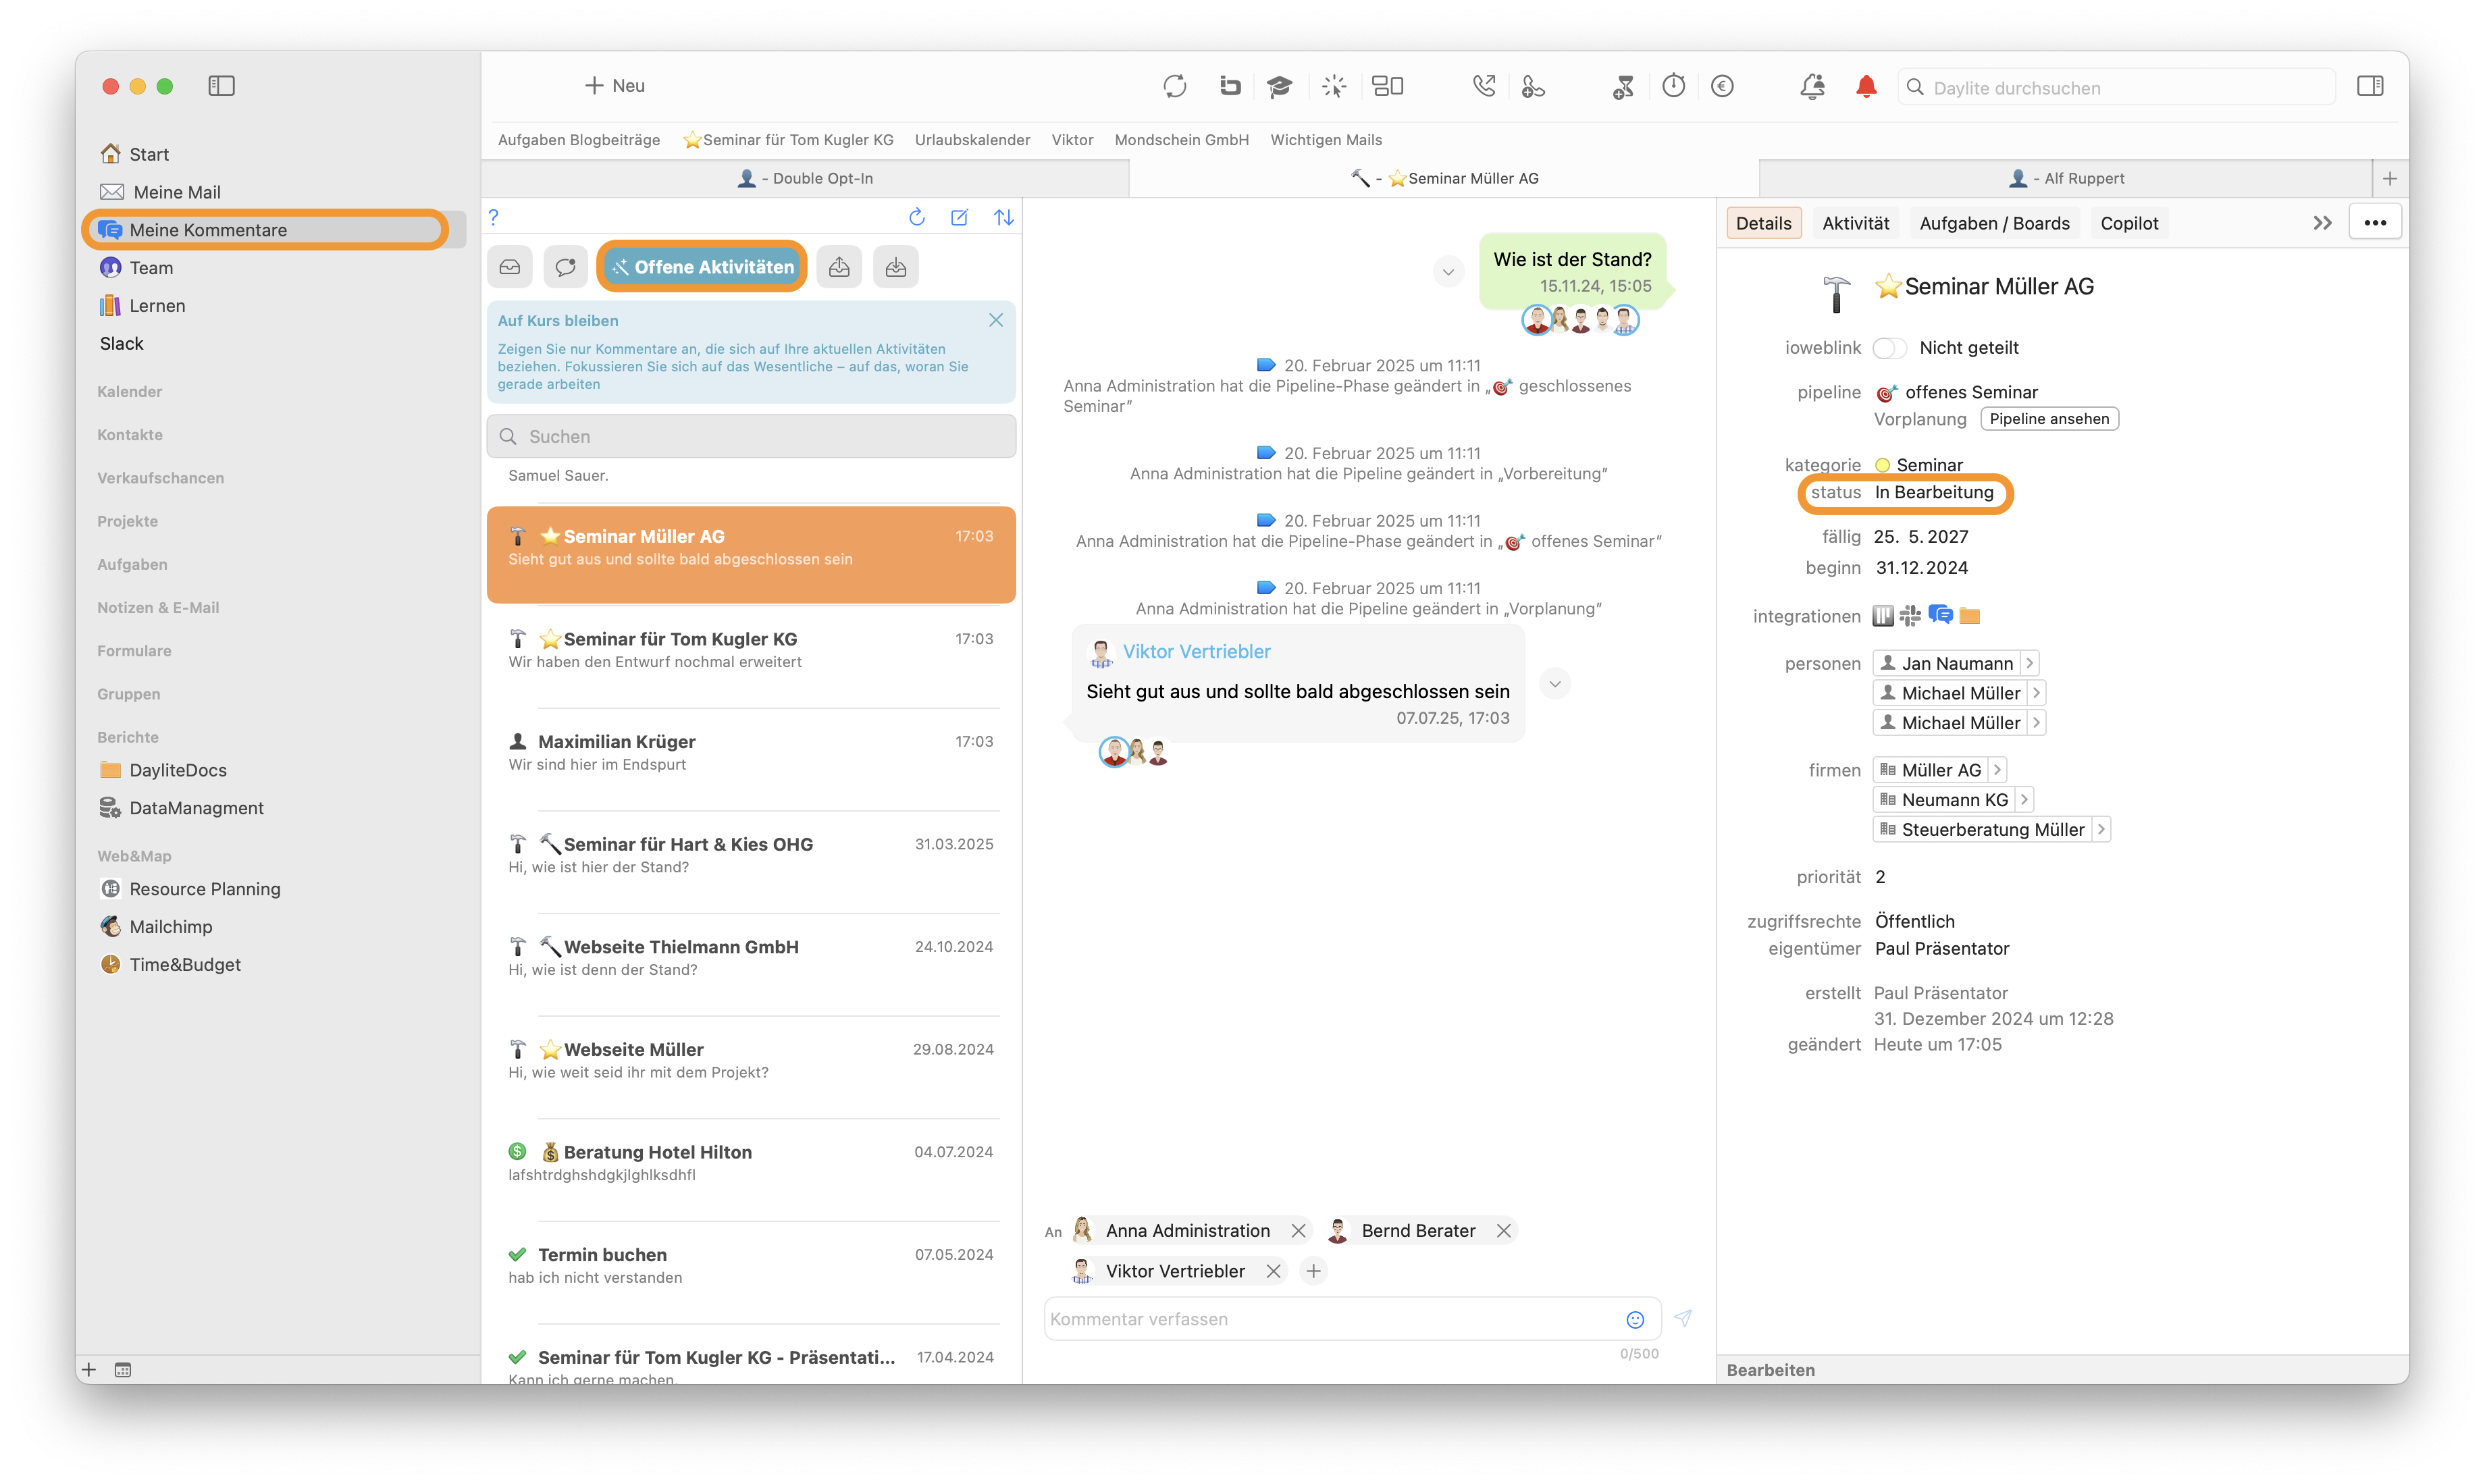Viewport: 2485px width, 1484px height.
Task: Open Urlaubskalender favorite link
Action: point(972,140)
